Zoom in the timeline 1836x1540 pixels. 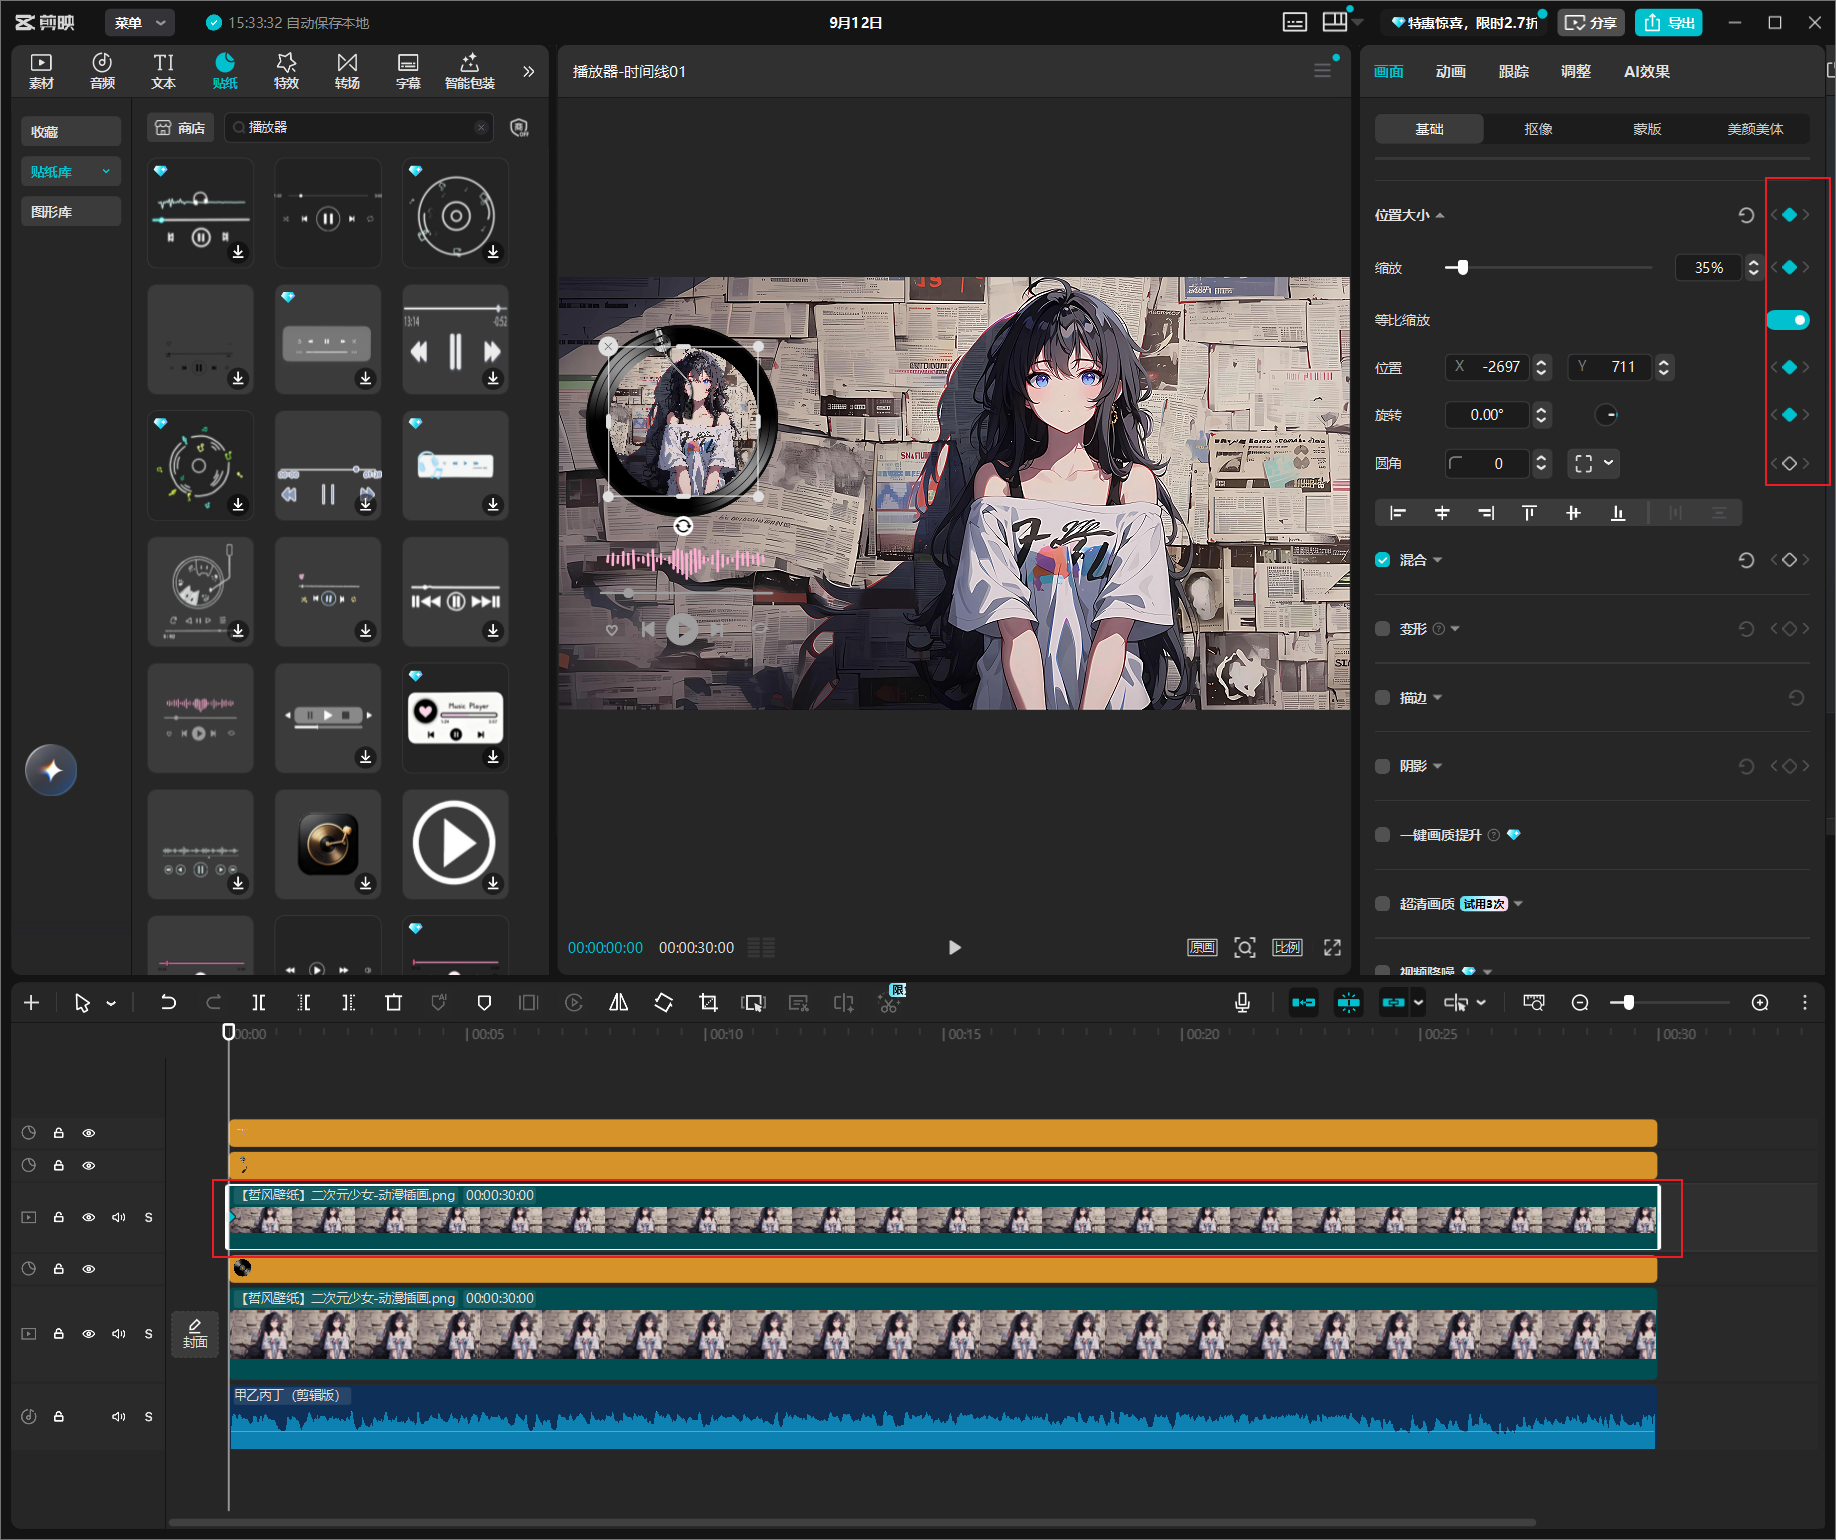tap(1760, 1002)
